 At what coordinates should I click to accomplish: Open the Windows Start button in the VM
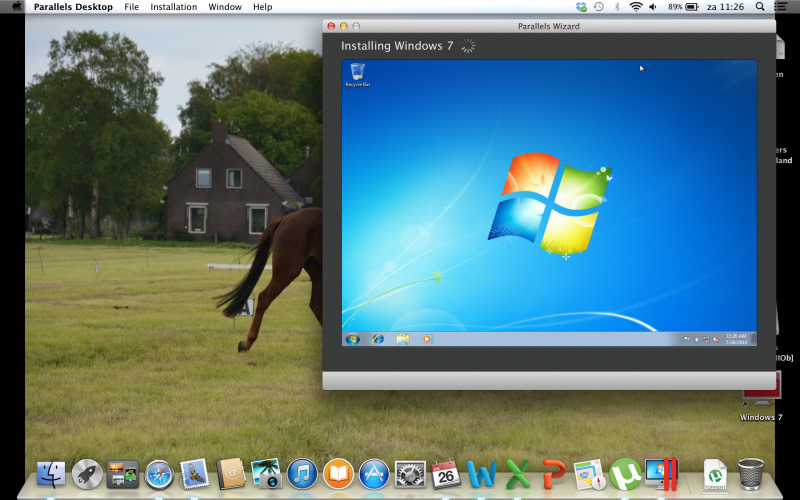pyautogui.click(x=352, y=339)
